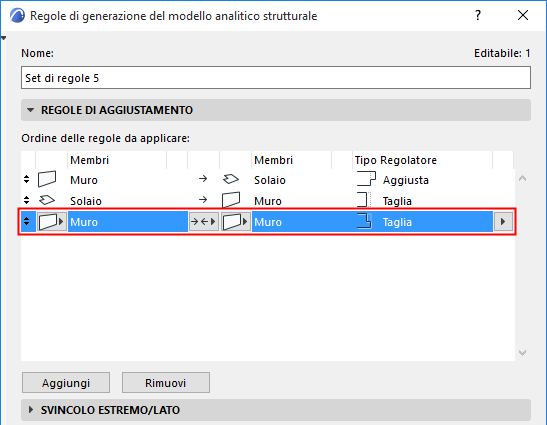Open second wall member dropdown in selected row

[235, 222]
